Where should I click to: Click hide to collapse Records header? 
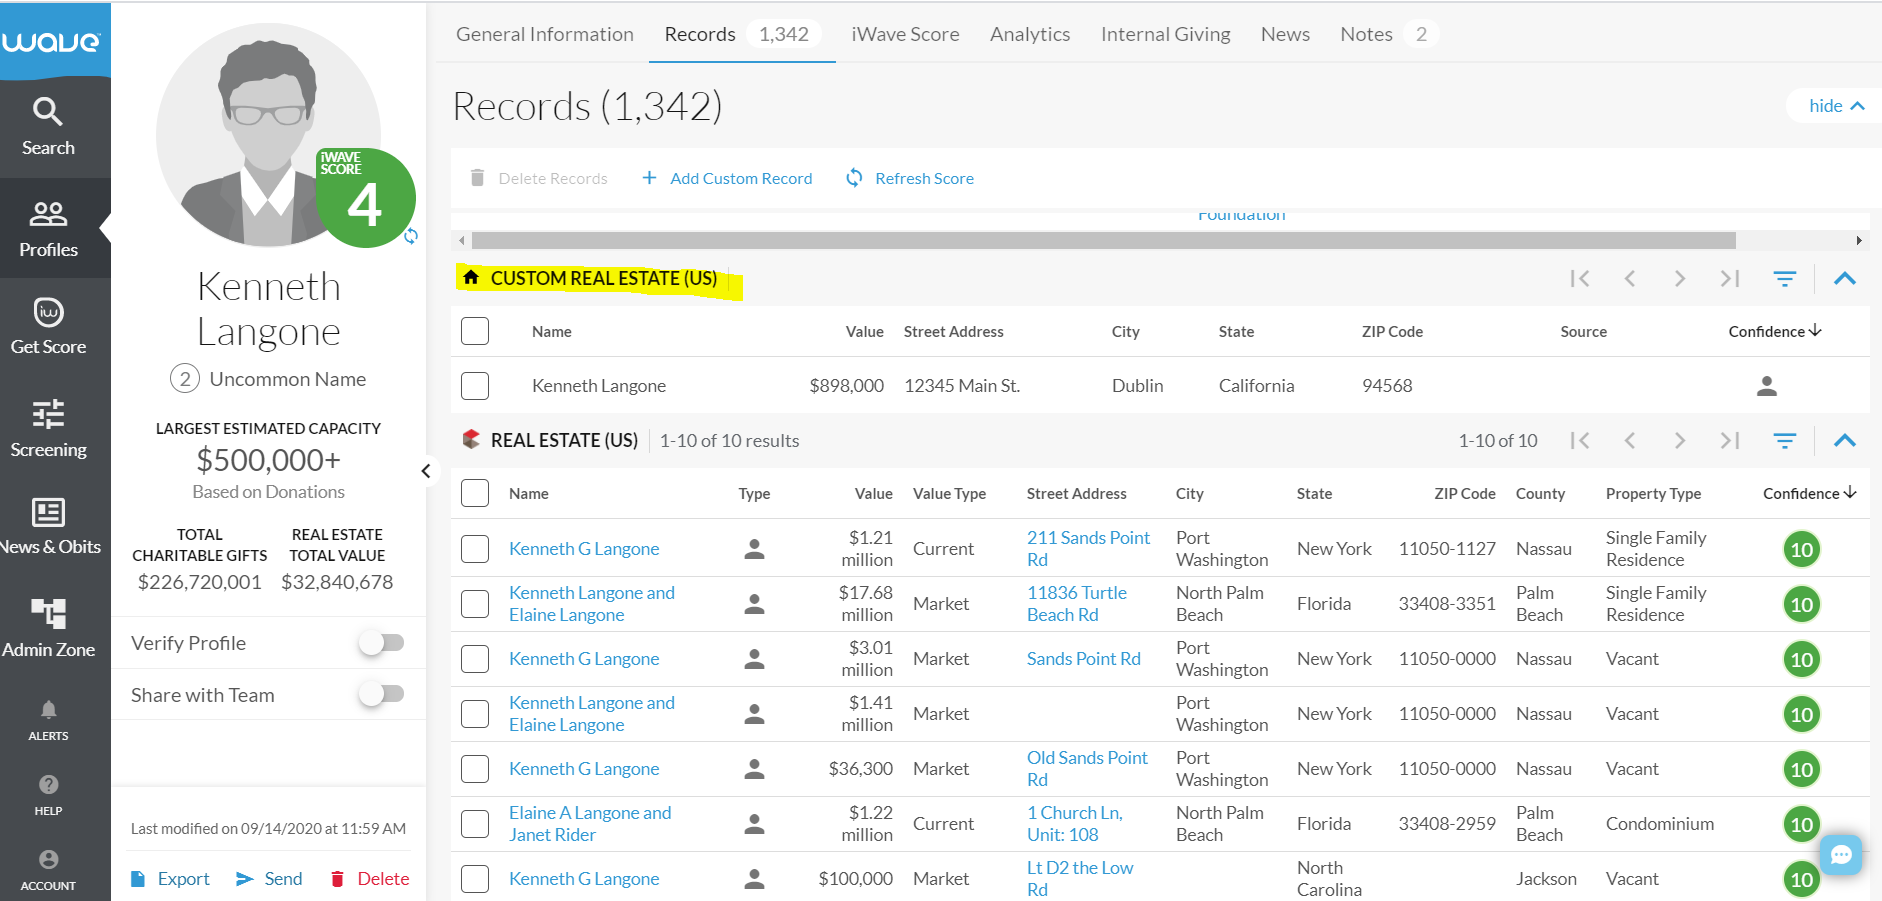[x=1836, y=106]
